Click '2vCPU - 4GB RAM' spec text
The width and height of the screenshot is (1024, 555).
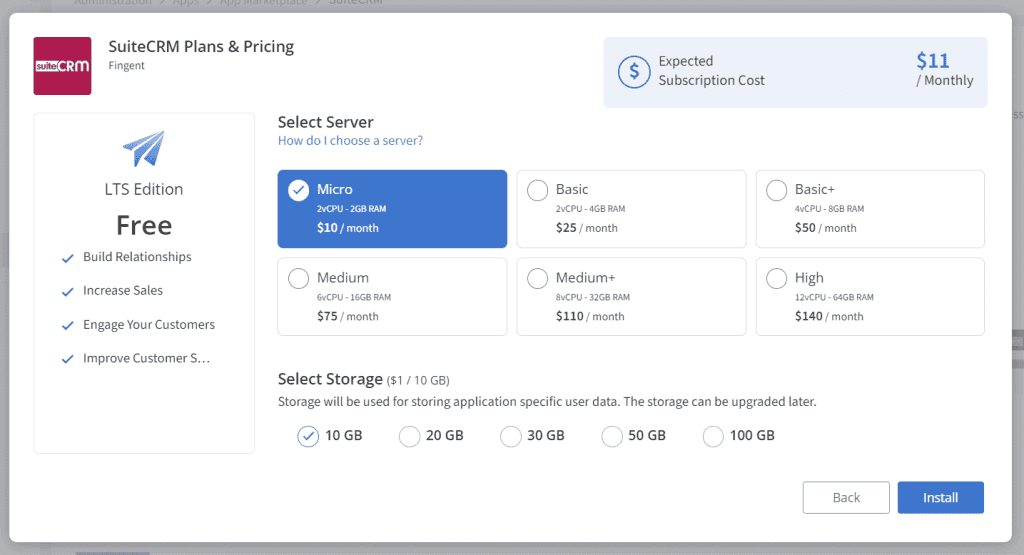coord(590,209)
